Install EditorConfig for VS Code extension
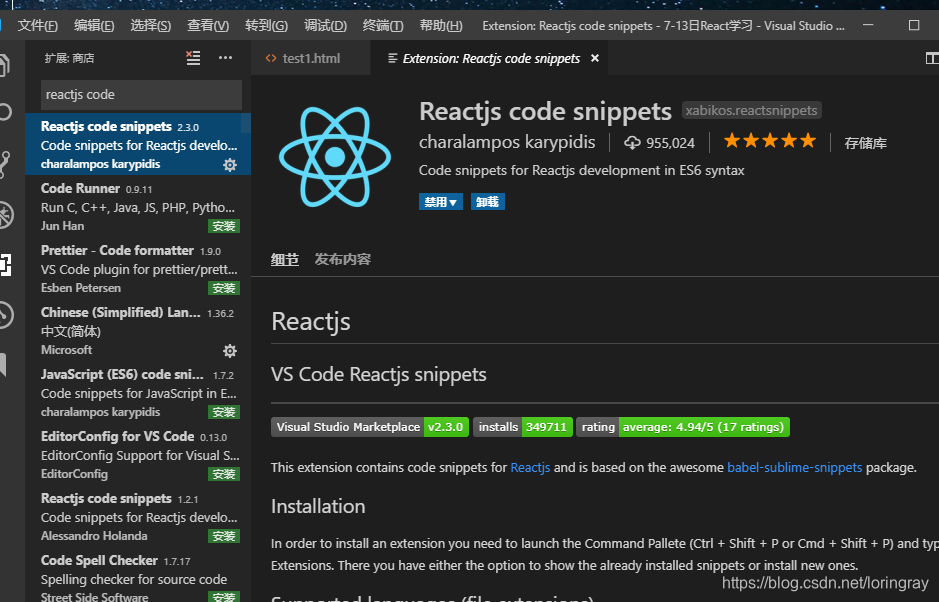 (224, 474)
